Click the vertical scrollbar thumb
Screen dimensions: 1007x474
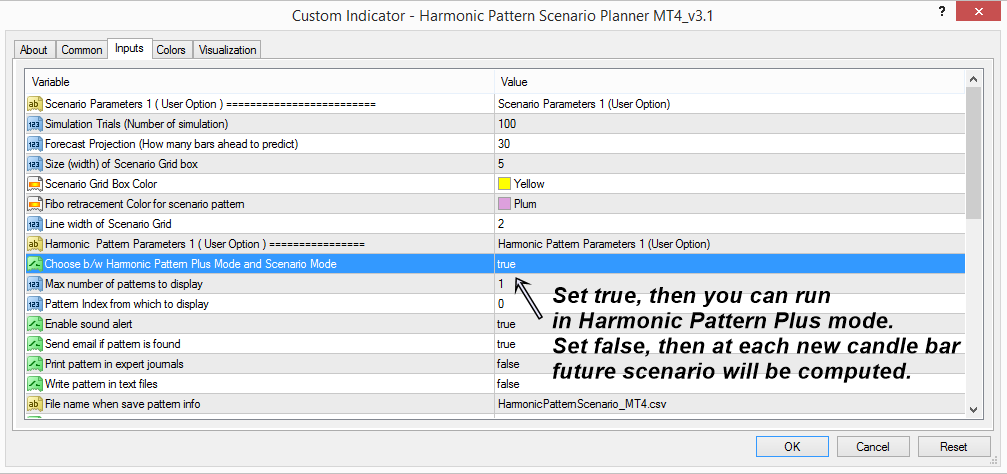pos(973,153)
